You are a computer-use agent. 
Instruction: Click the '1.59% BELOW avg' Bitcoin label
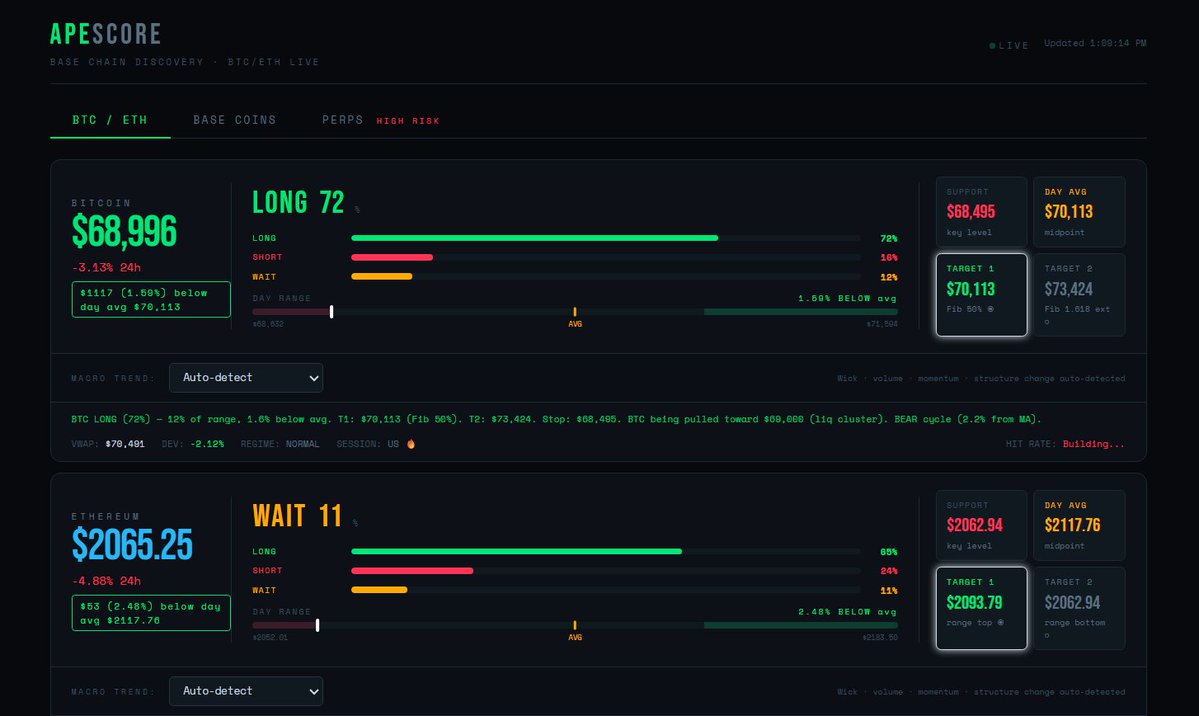(x=847, y=298)
